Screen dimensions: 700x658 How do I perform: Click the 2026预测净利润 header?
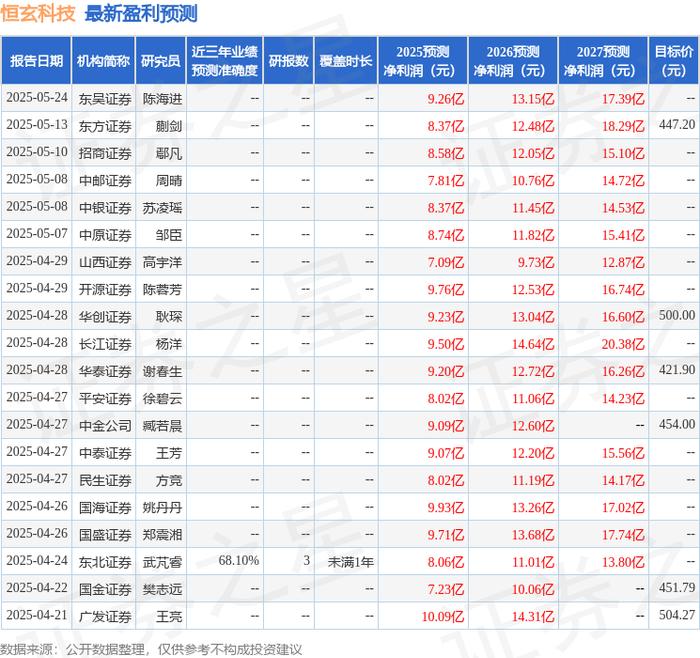513,61
